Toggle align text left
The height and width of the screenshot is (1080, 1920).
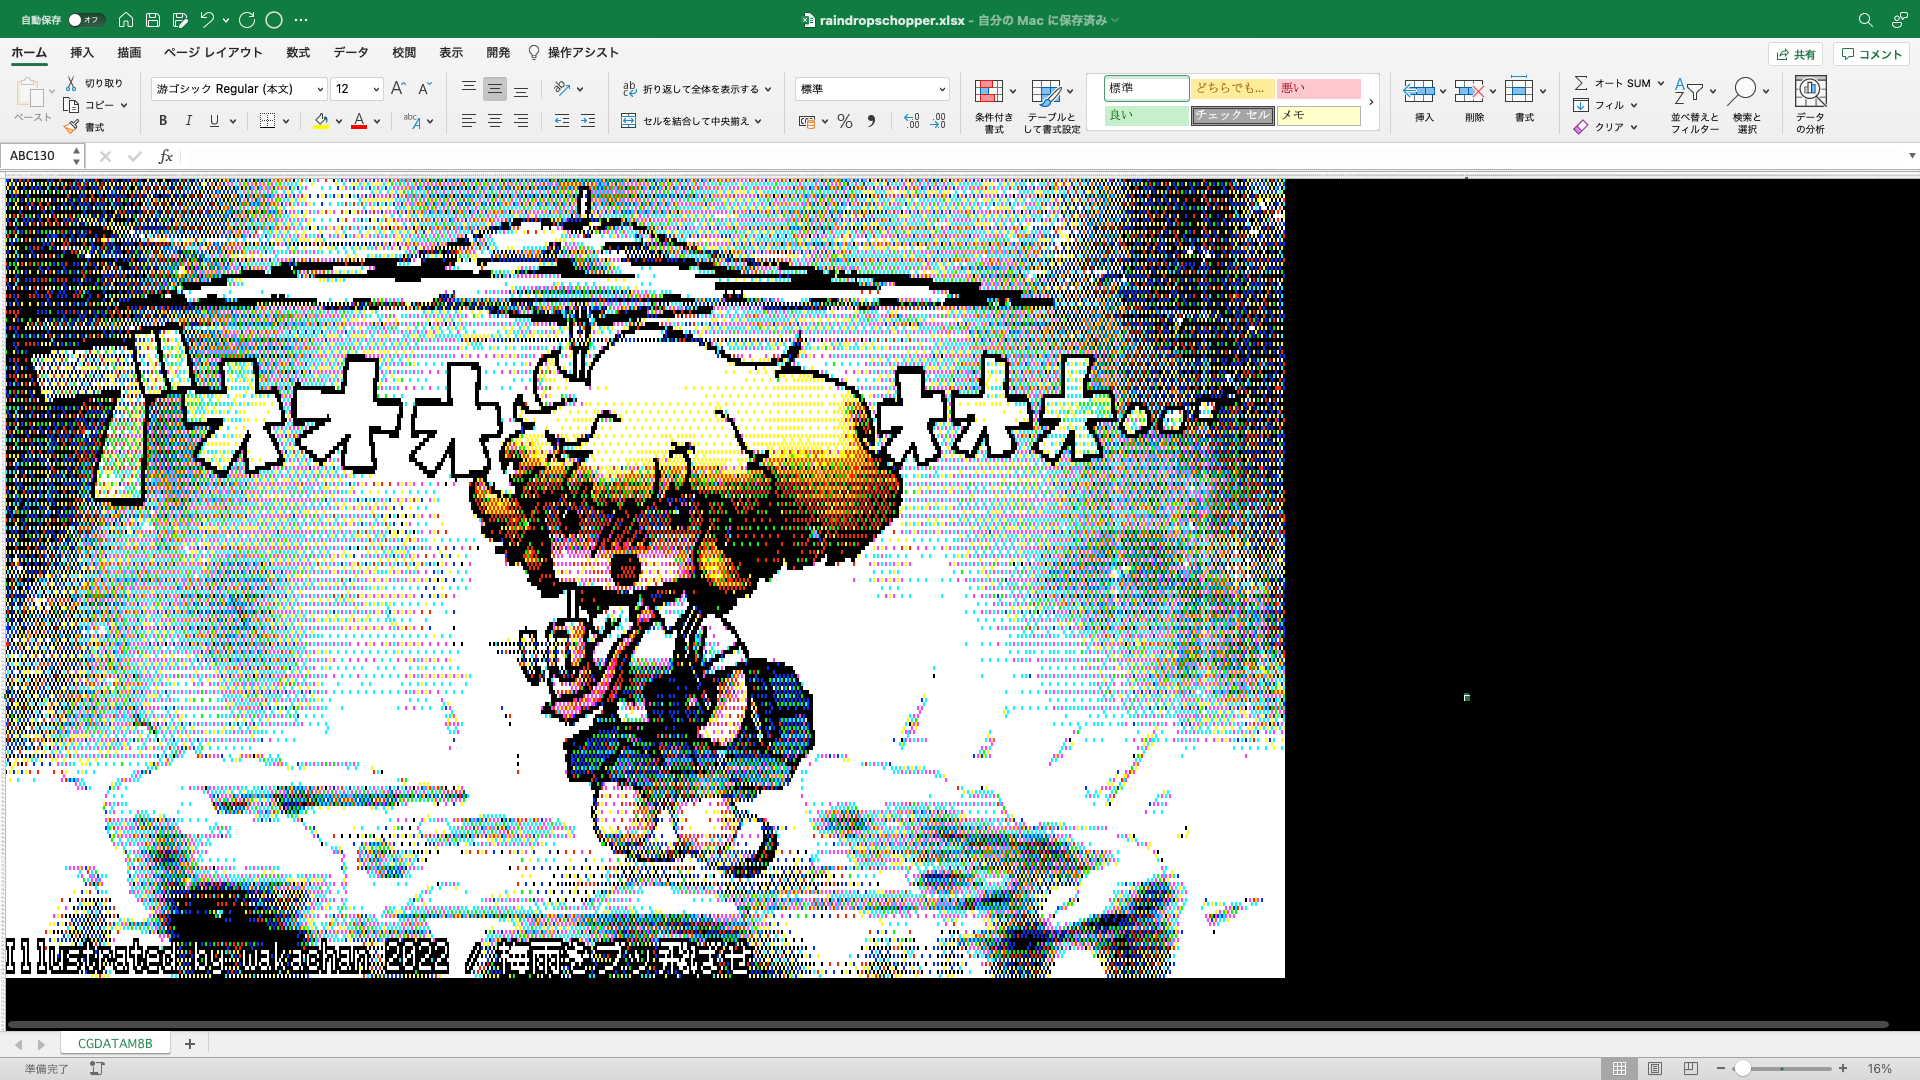point(468,121)
